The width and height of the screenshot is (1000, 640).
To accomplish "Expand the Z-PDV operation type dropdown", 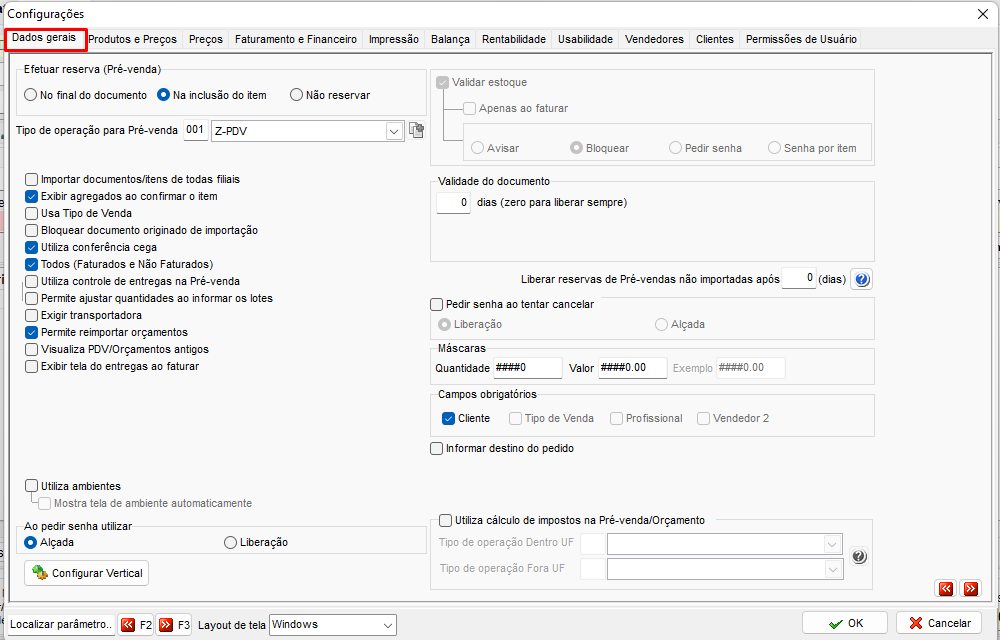I will (394, 132).
